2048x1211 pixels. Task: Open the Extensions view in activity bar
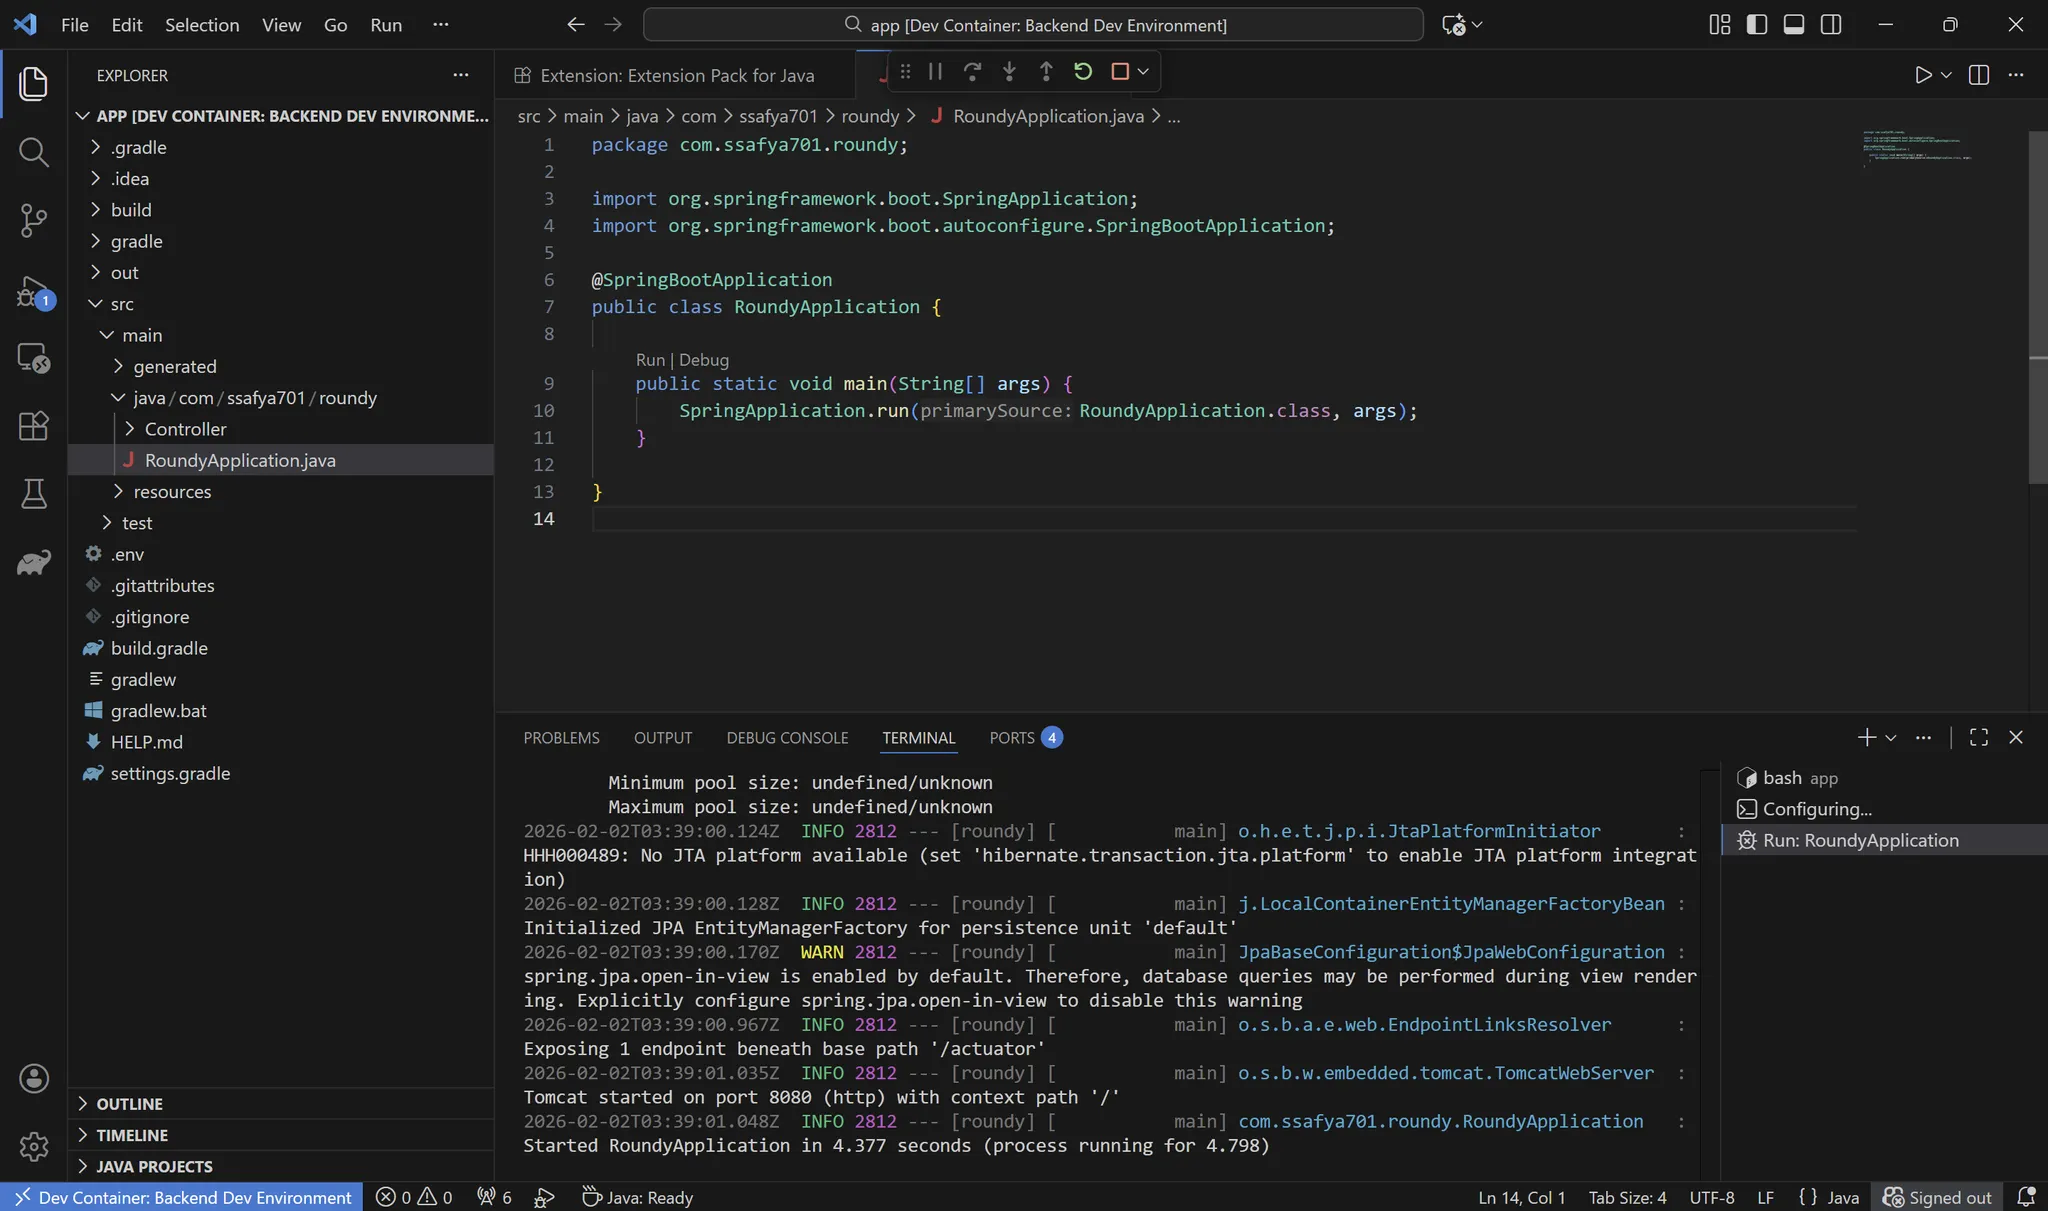point(33,426)
